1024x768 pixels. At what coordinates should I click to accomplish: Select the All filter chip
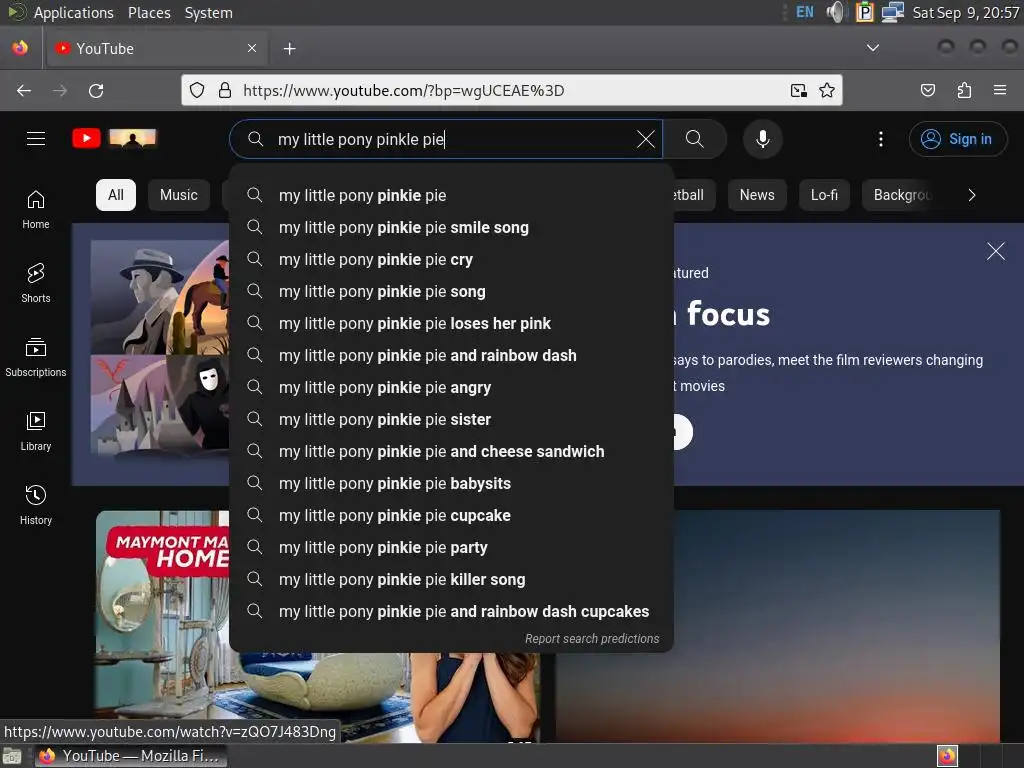[116, 195]
